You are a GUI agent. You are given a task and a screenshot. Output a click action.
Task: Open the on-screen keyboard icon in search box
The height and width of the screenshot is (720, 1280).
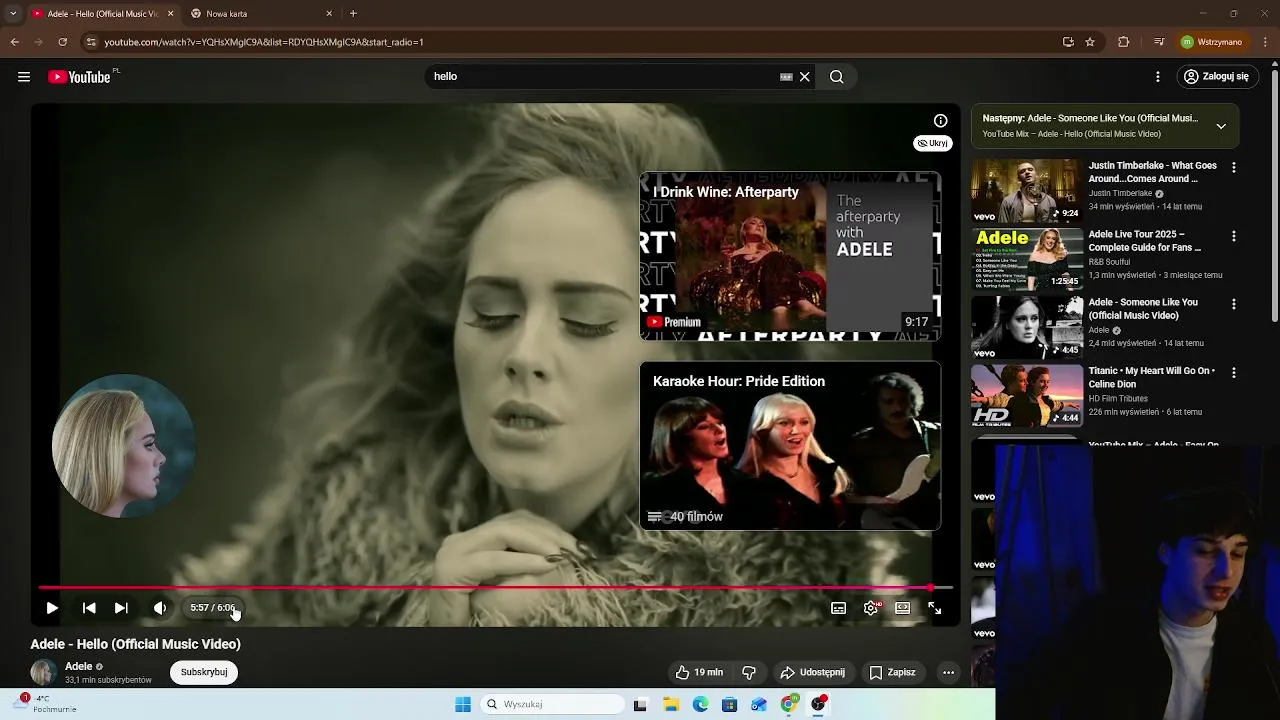[x=786, y=77]
